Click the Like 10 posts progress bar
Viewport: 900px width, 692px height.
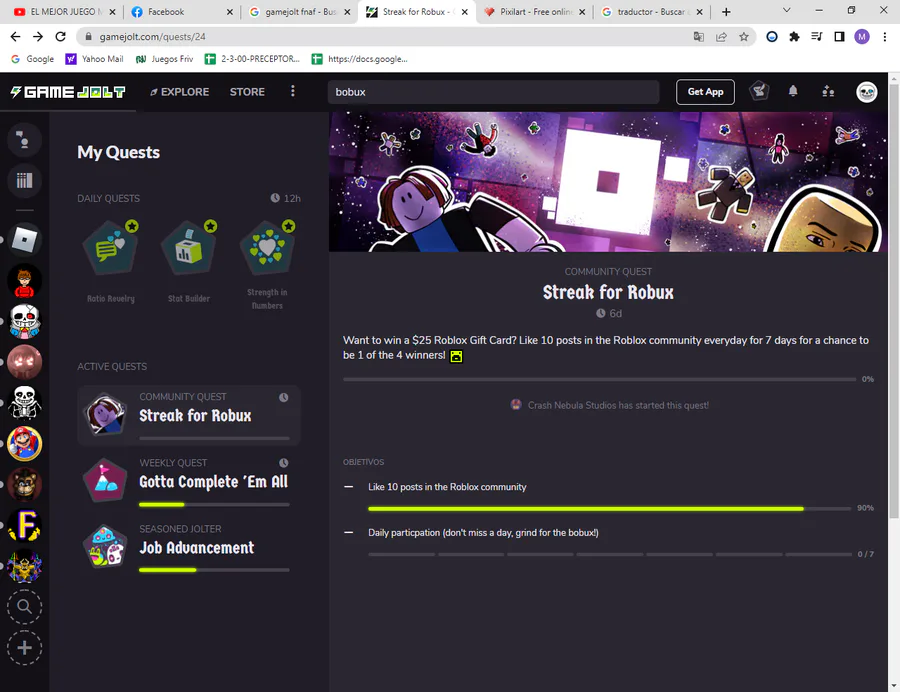tap(610, 508)
